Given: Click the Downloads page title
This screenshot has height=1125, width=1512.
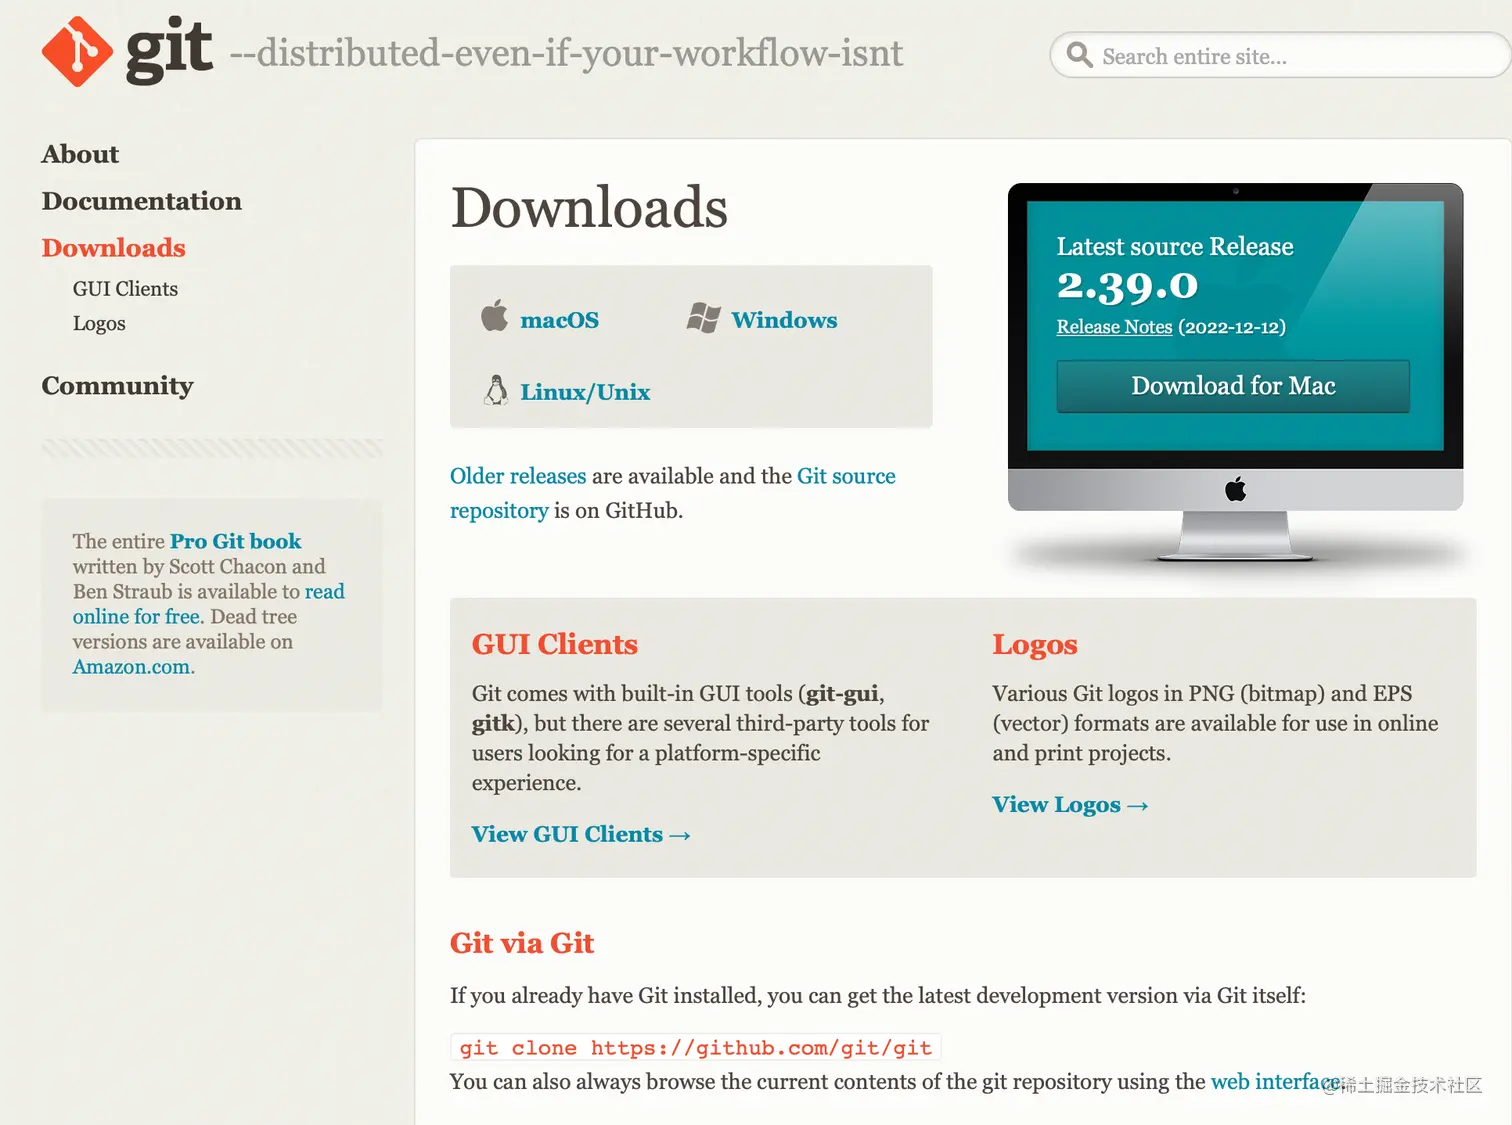Looking at the screenshot, I should 589,207.
